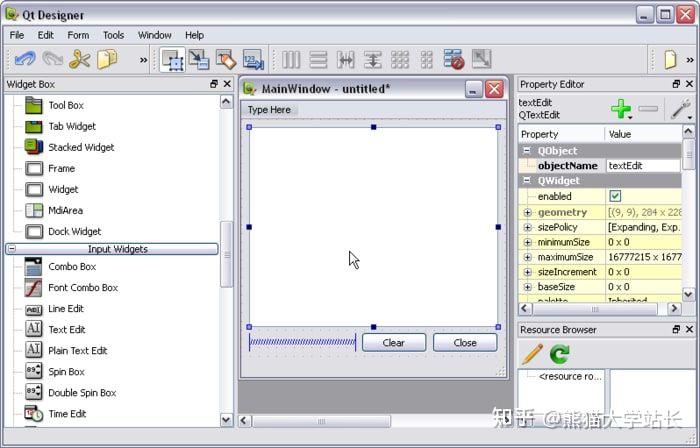Screen dimensions: 700x448
Task: Click the New Form page icon
Action: (x=670, y=59)
